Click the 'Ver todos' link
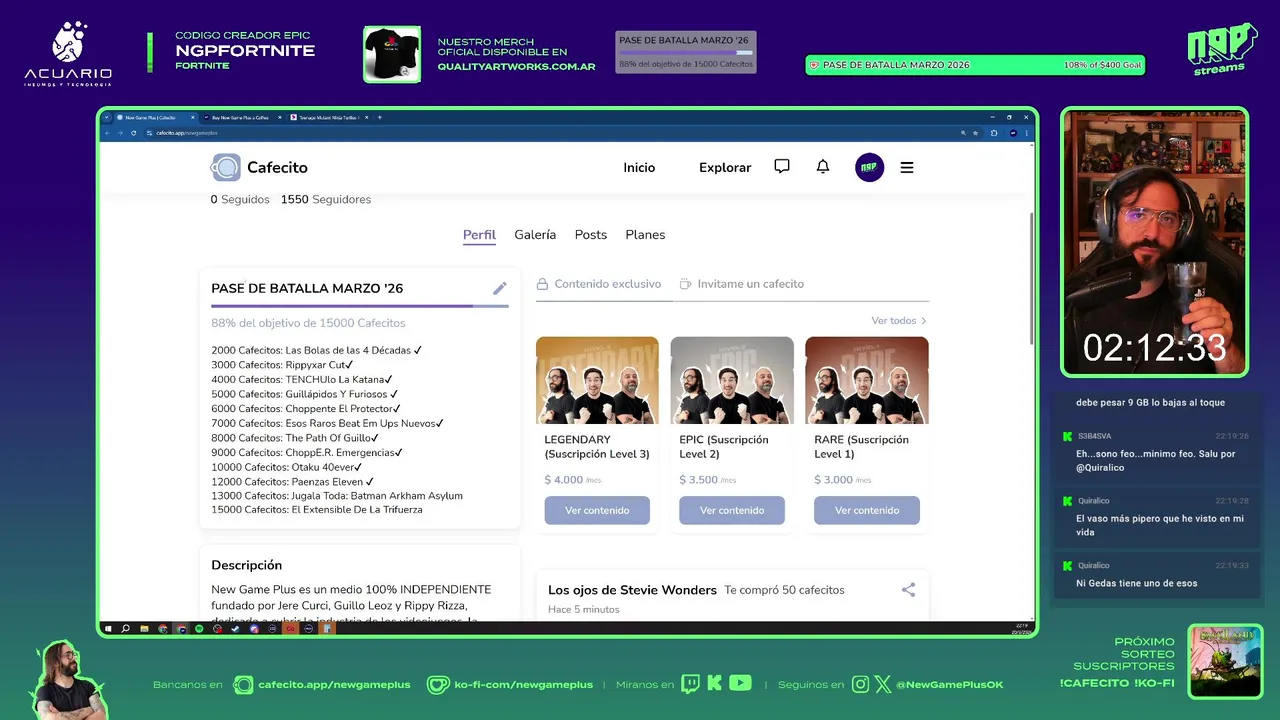The image size is (1280, 720). pyautogui.click(x=899, y=321)
